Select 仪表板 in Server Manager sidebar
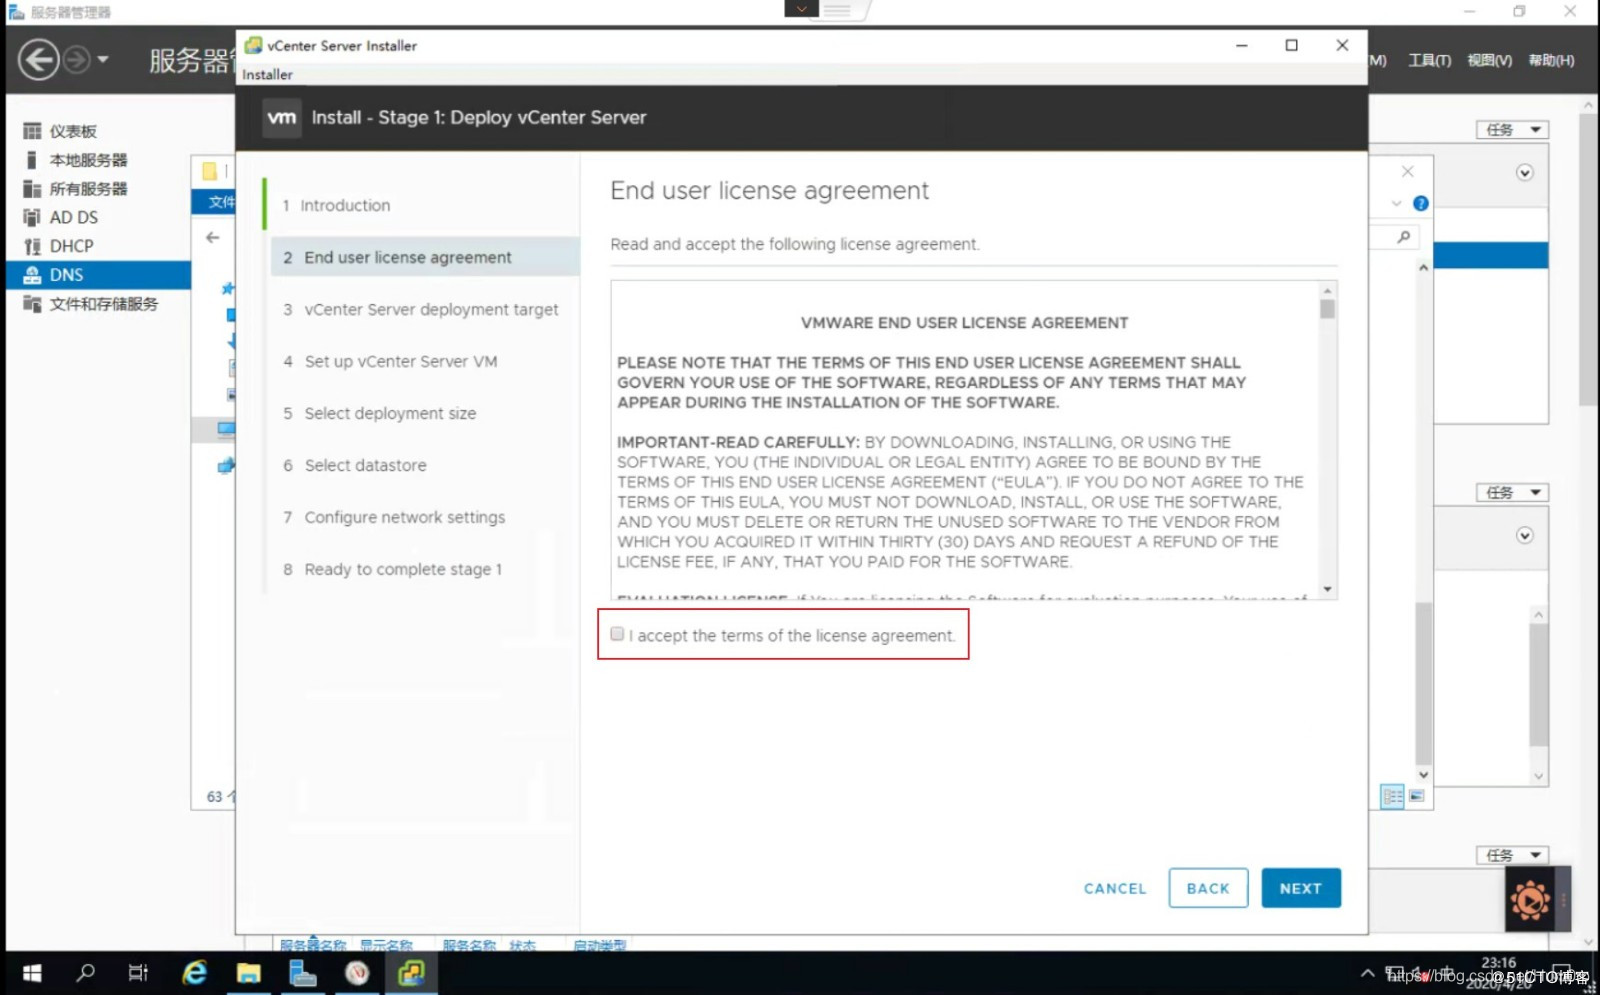The image size is (1600, 995). pyautogui.click(x=73, y=131)
